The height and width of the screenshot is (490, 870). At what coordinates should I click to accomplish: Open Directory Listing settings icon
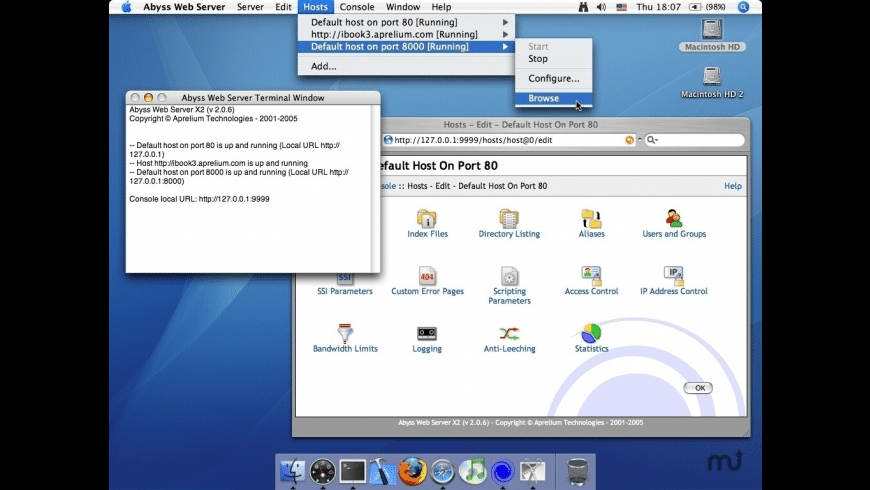(509, 219)
